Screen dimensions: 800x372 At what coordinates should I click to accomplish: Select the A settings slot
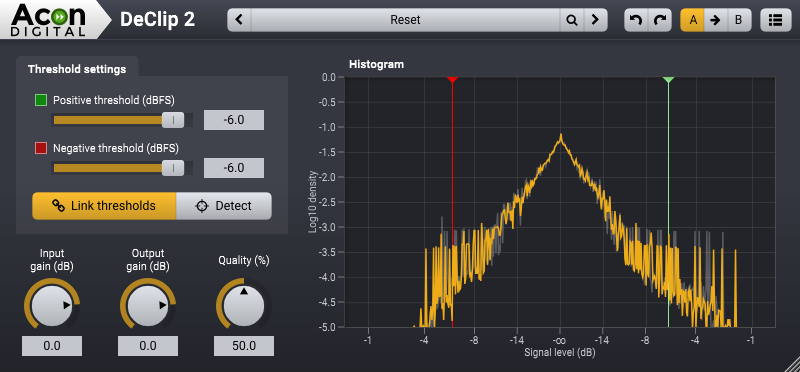(x=692, y=20)
